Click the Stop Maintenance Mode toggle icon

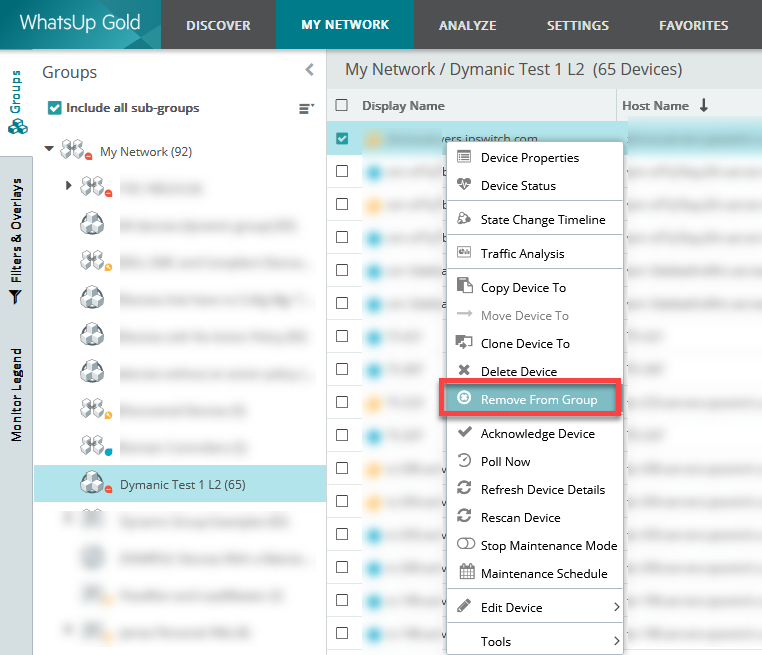[x=466, y=544]
